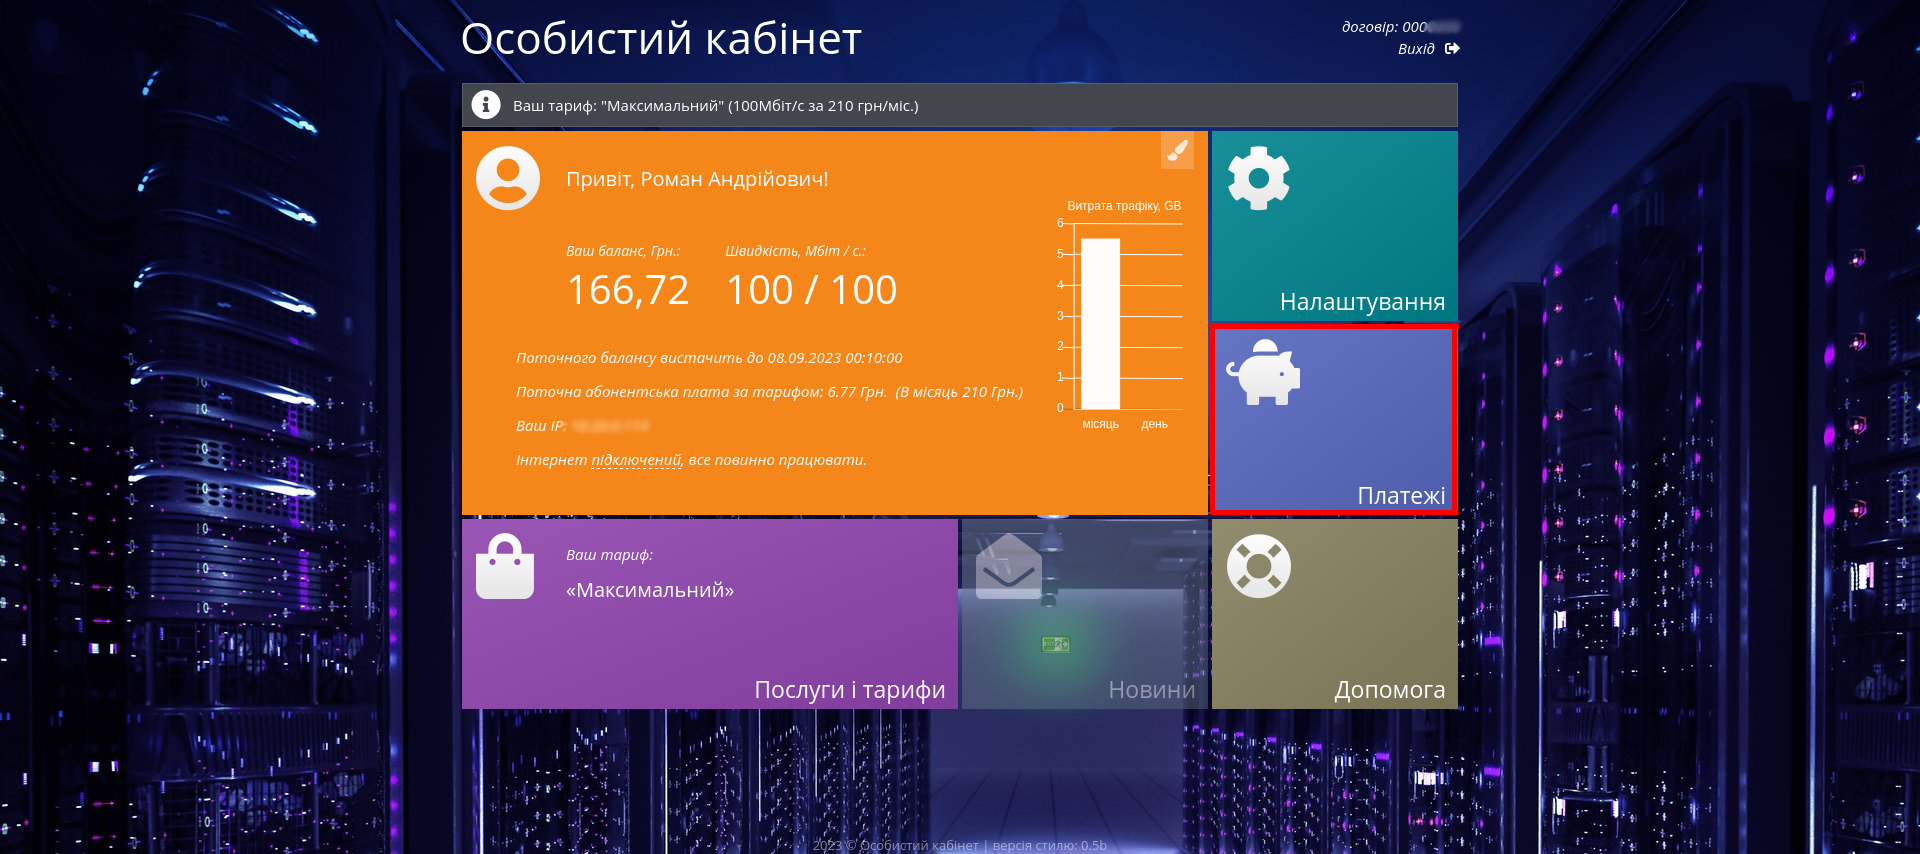The width and height of the screenshot is (1920, 854).
Task: Click the info icon in tariff bar
Action: click(x=486, y=105)
